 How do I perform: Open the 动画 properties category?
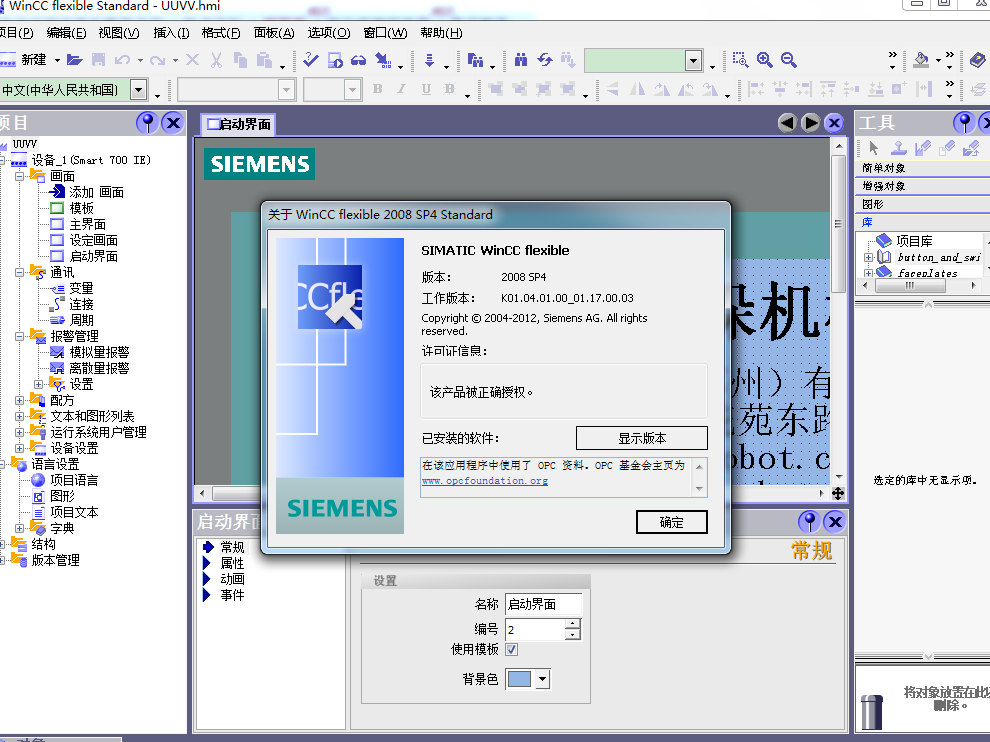point(232,579)
